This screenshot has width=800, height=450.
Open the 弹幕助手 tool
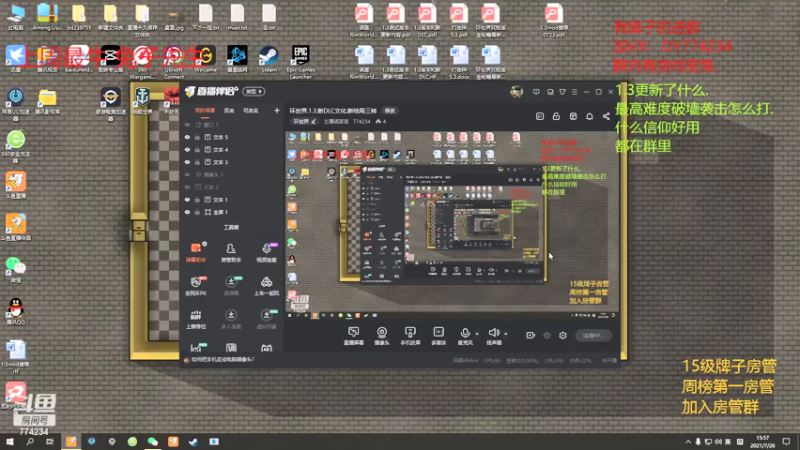tap(195, 253)
